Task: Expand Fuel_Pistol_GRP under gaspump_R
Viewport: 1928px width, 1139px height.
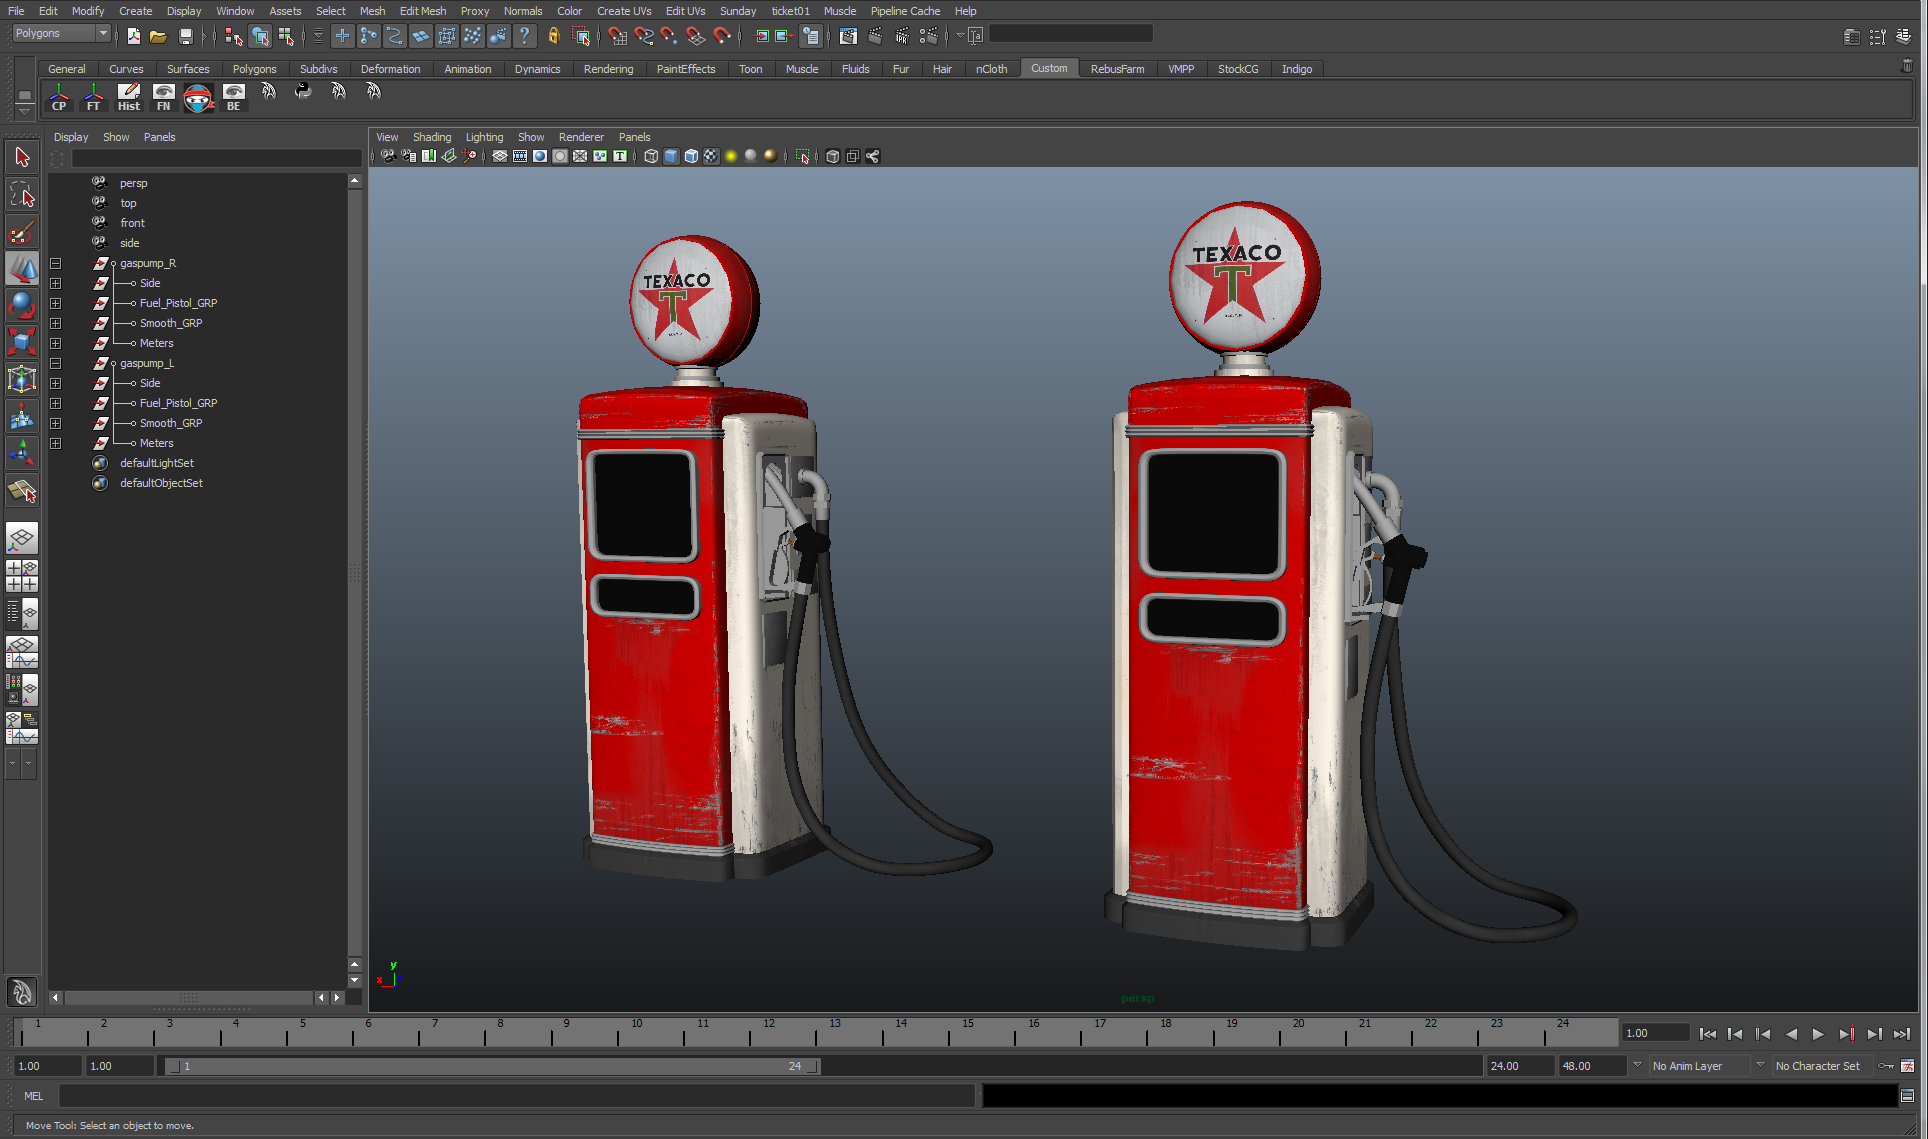Action: tap(56, 304)
